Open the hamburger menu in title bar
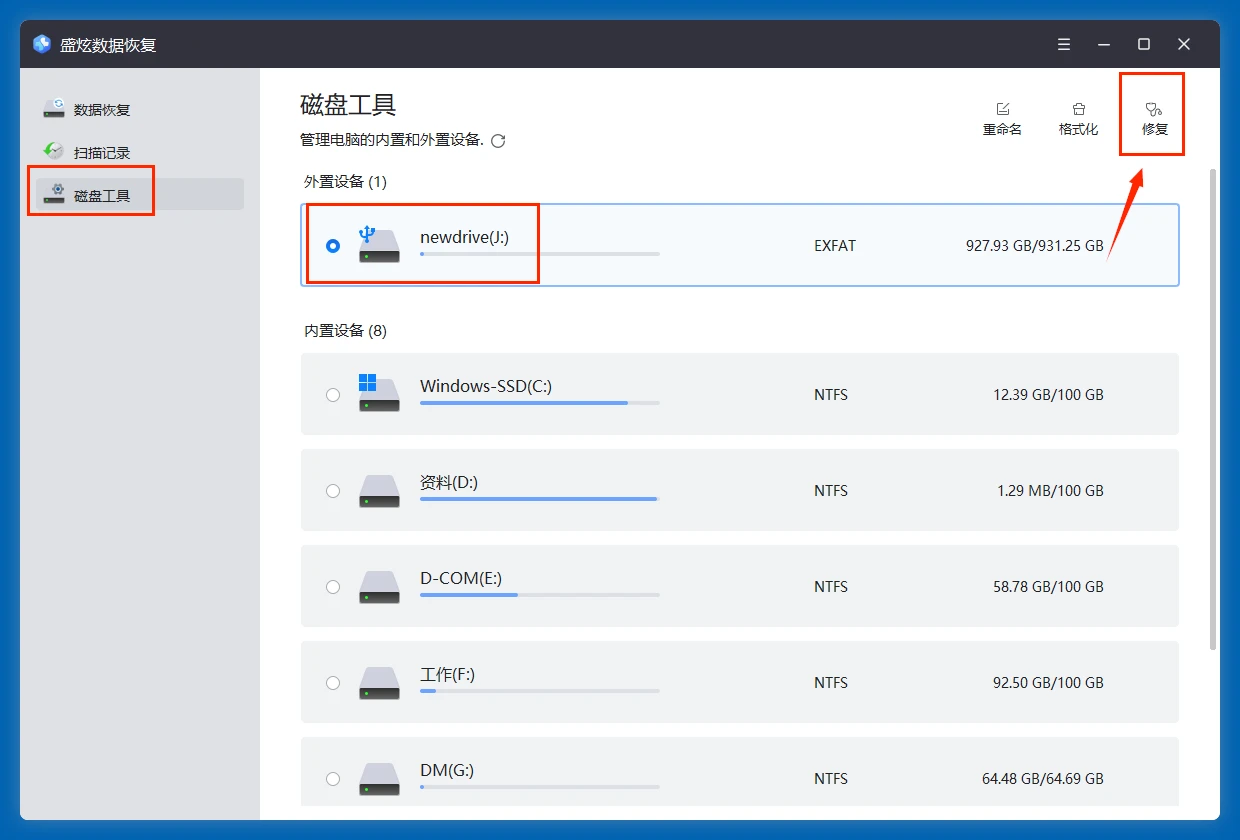The image size is (1240, 840). point(1063,44)
